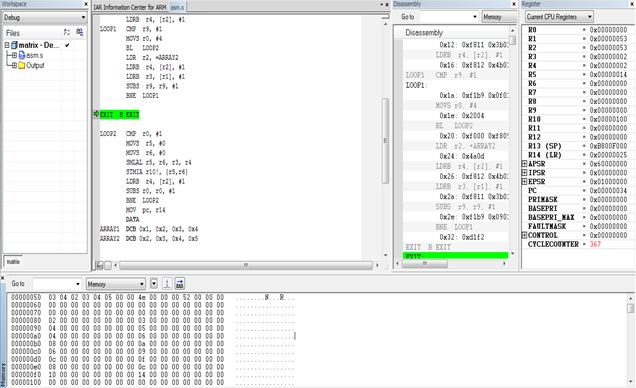
Task: Click the 'ARRAY1 DCB 0x1, 0x2, 0x3, 0x4' line
Action: (149, 229)
